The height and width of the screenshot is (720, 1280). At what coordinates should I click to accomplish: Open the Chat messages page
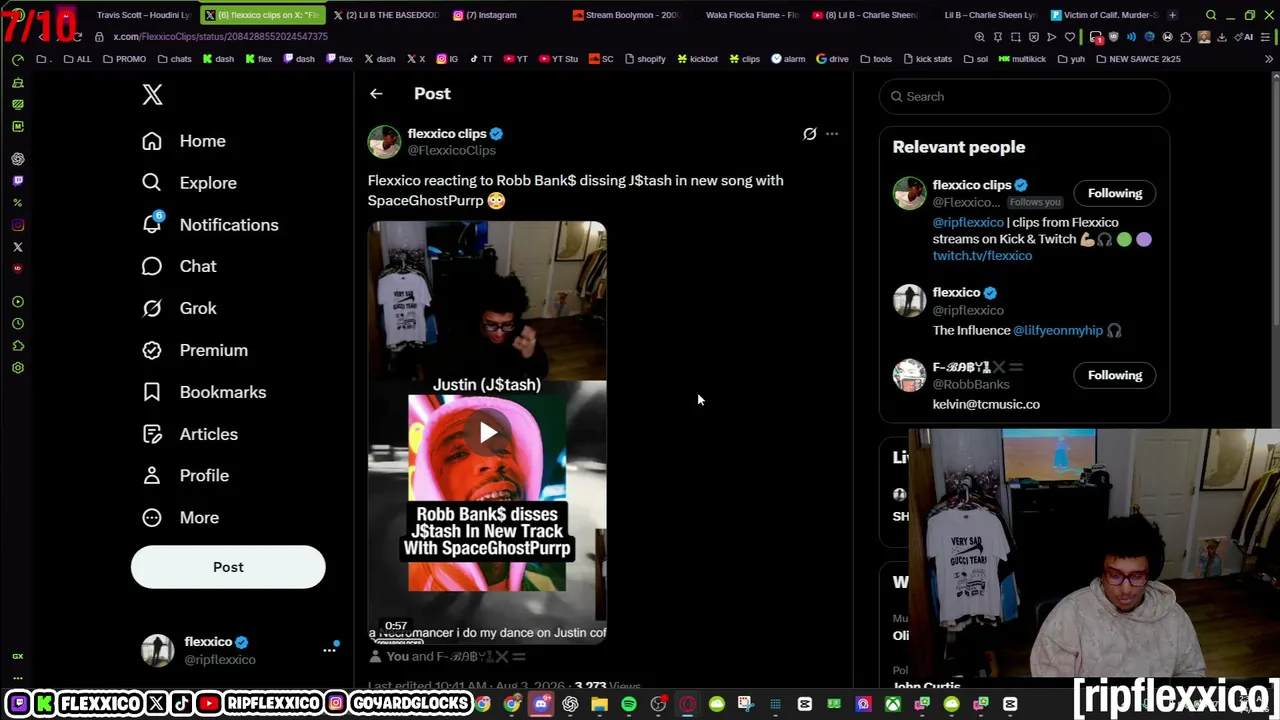click(x=179, y=266)
